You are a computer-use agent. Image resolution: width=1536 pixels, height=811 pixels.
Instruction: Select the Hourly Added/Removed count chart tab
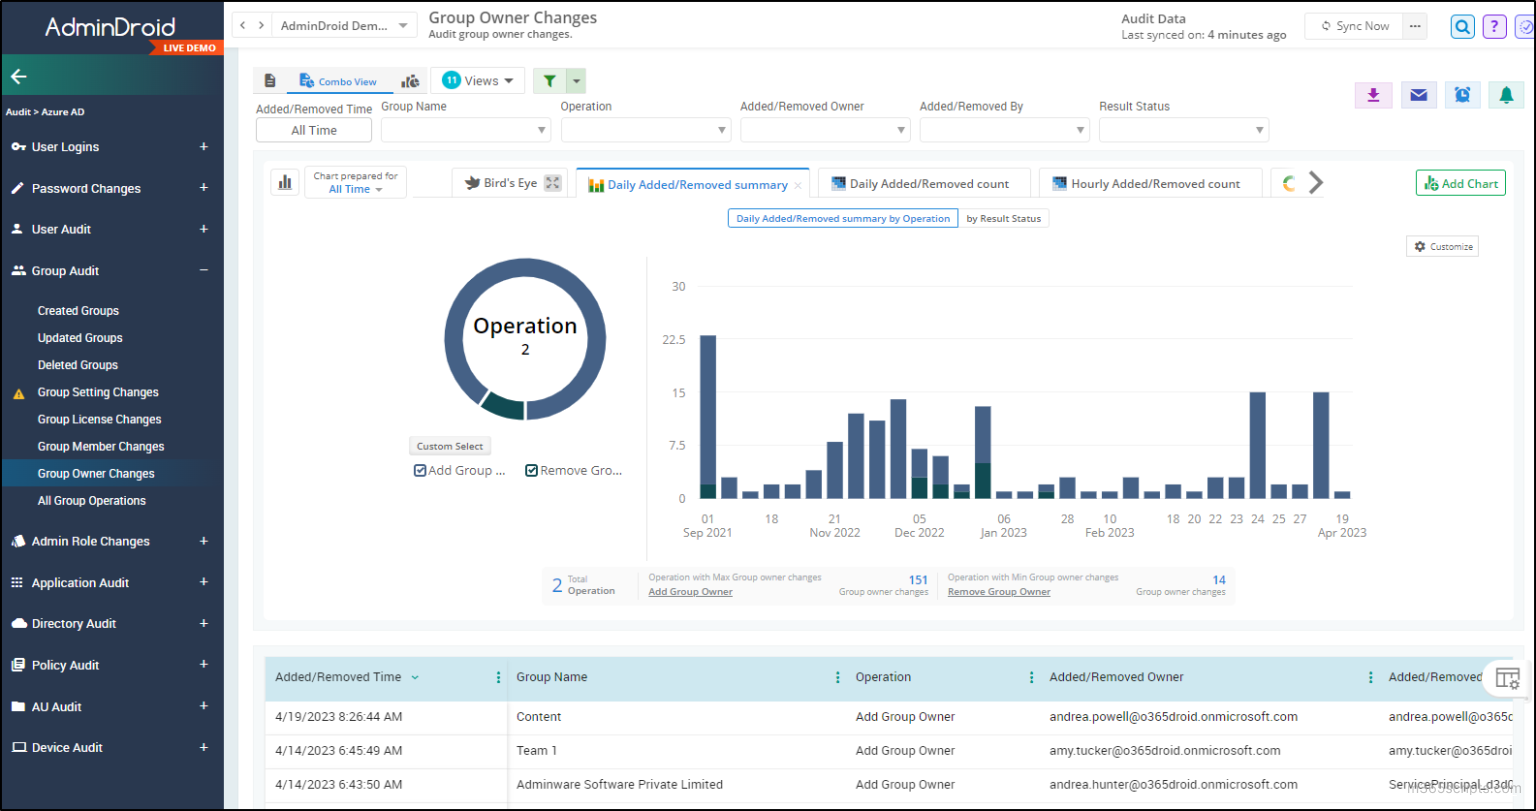1150,183
